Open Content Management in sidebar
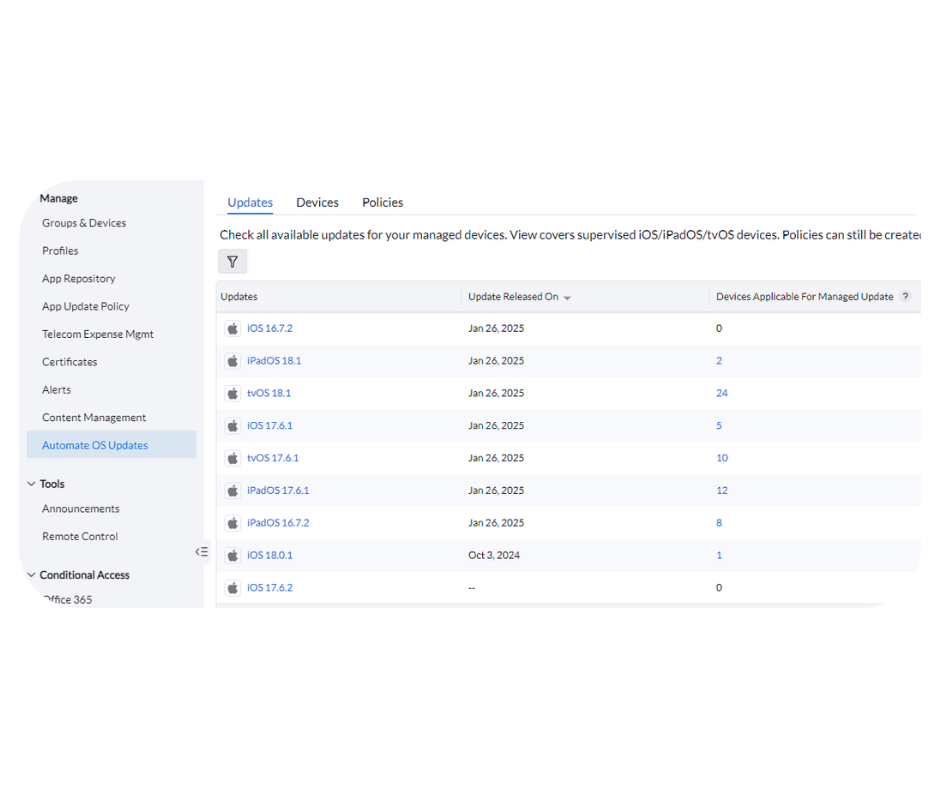The height and width of the screenshot is (788, 940). point(94,417)
